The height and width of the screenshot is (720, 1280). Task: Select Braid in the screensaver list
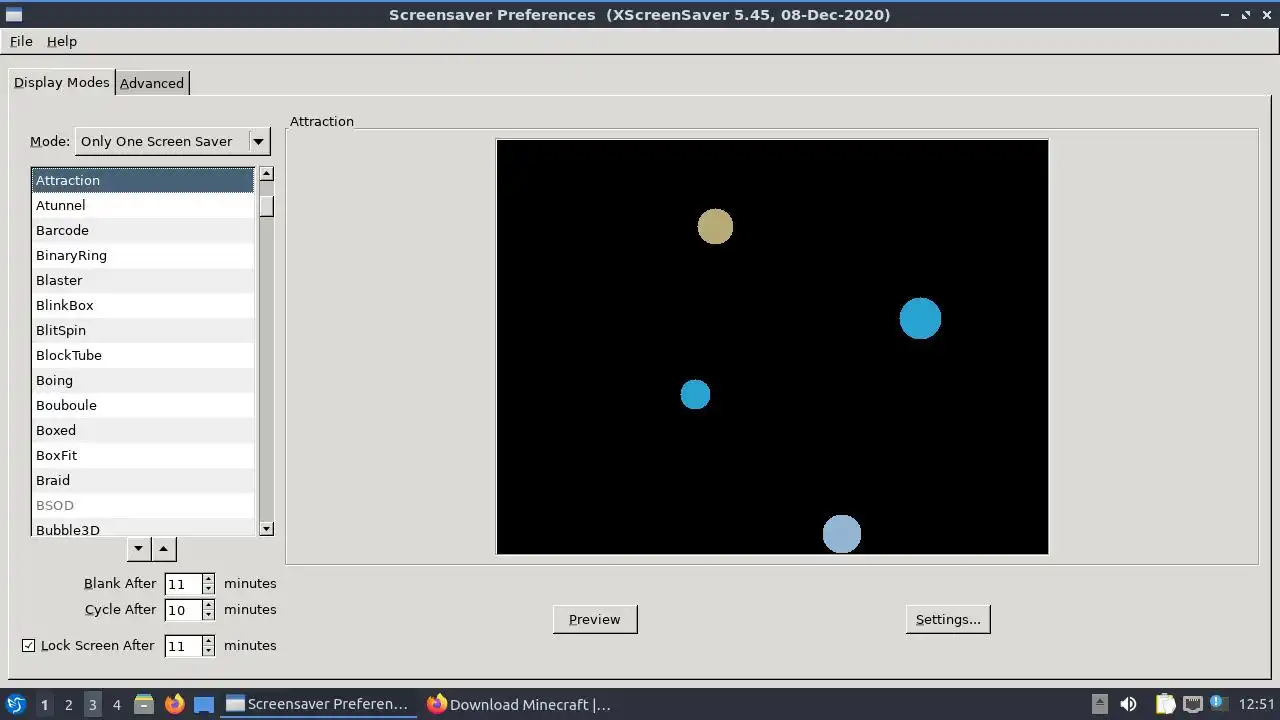coord(143,480)
